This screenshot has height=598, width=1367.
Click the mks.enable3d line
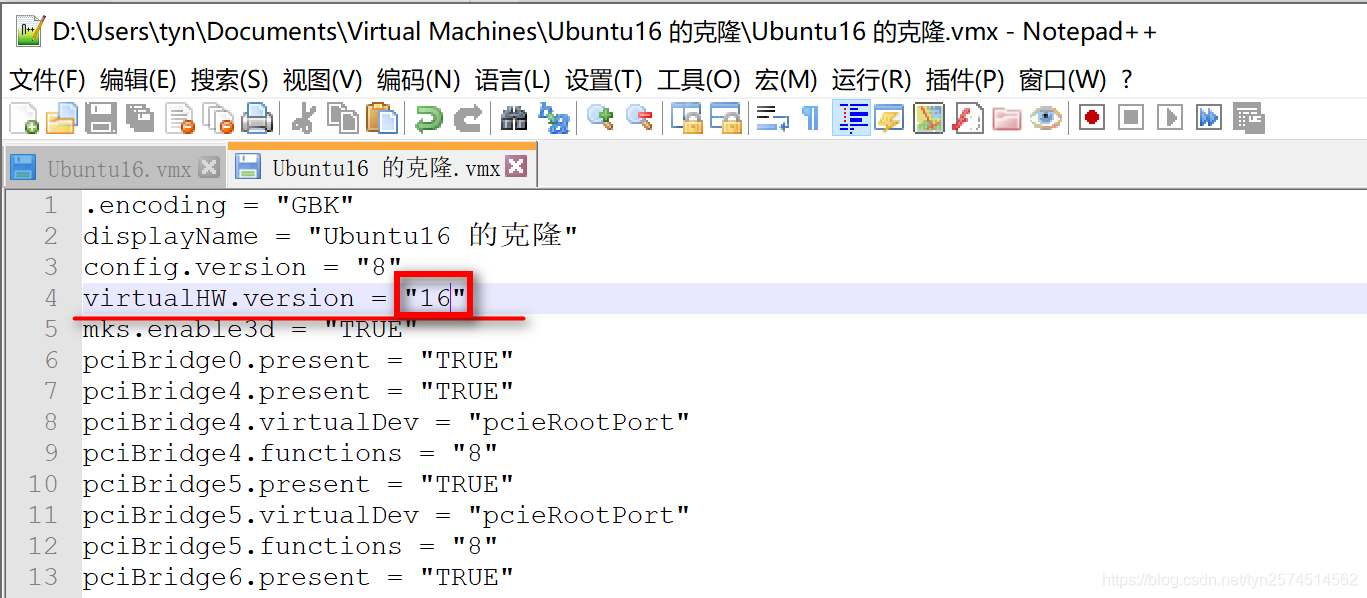pyautogui.click(x=250, y=329)
